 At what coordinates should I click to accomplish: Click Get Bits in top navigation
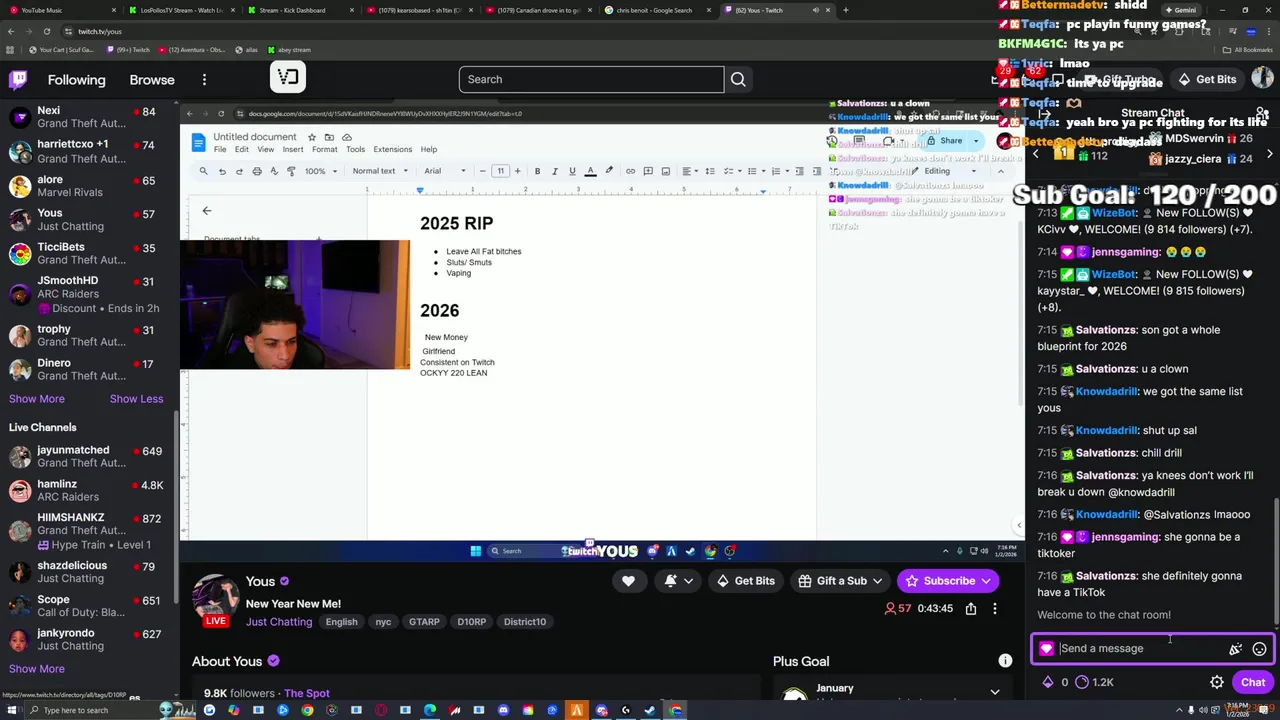coord(1206,79)
